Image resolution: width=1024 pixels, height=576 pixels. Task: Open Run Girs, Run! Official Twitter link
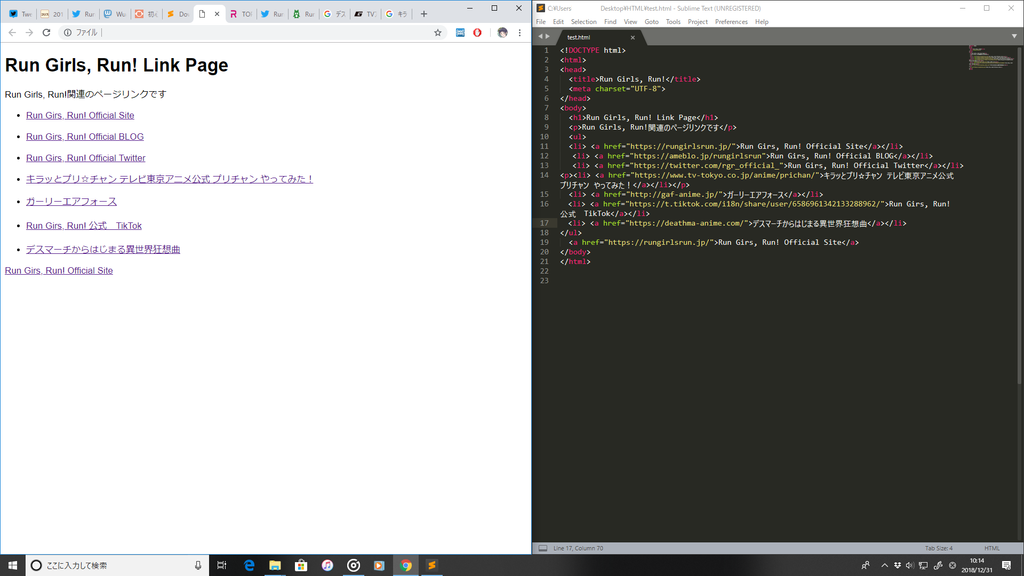pos(86,158)
